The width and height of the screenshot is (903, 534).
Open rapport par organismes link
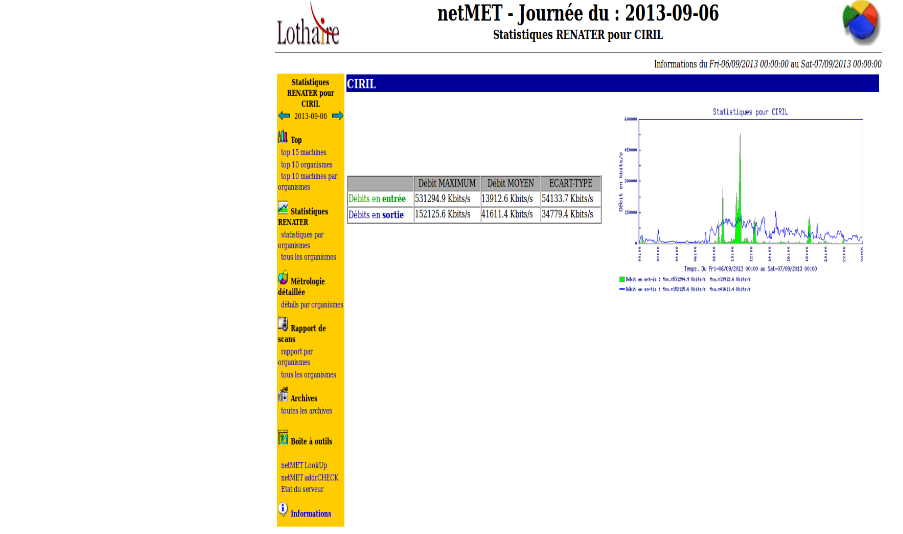point(296,357)
